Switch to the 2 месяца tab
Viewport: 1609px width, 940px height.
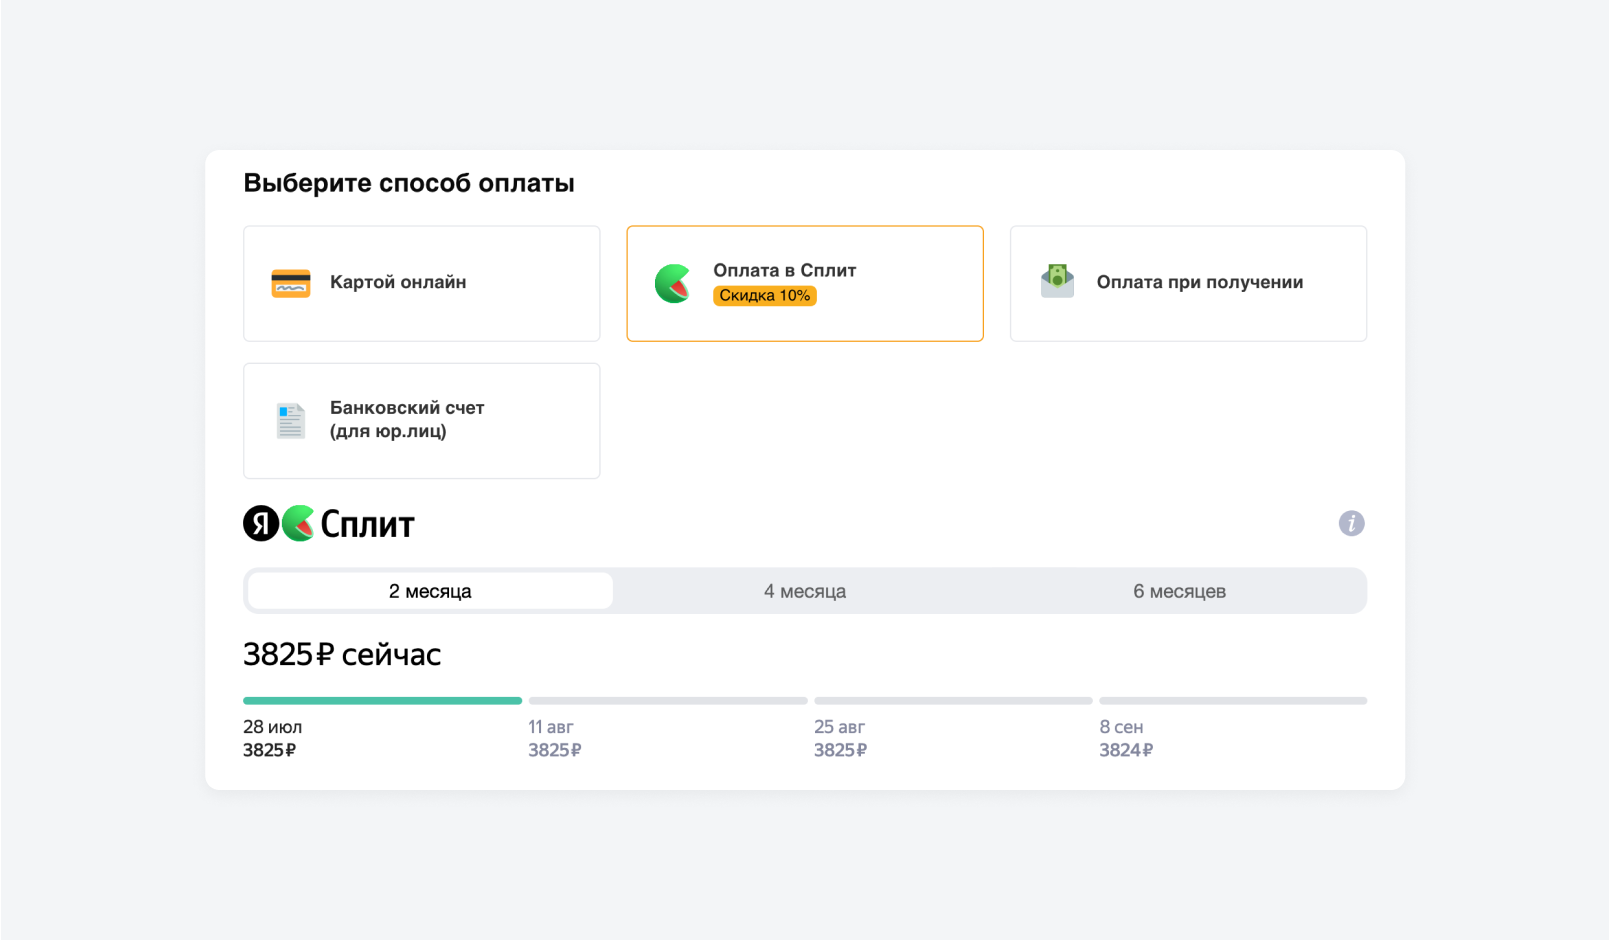pyautogui.click(x=430, y=591)
